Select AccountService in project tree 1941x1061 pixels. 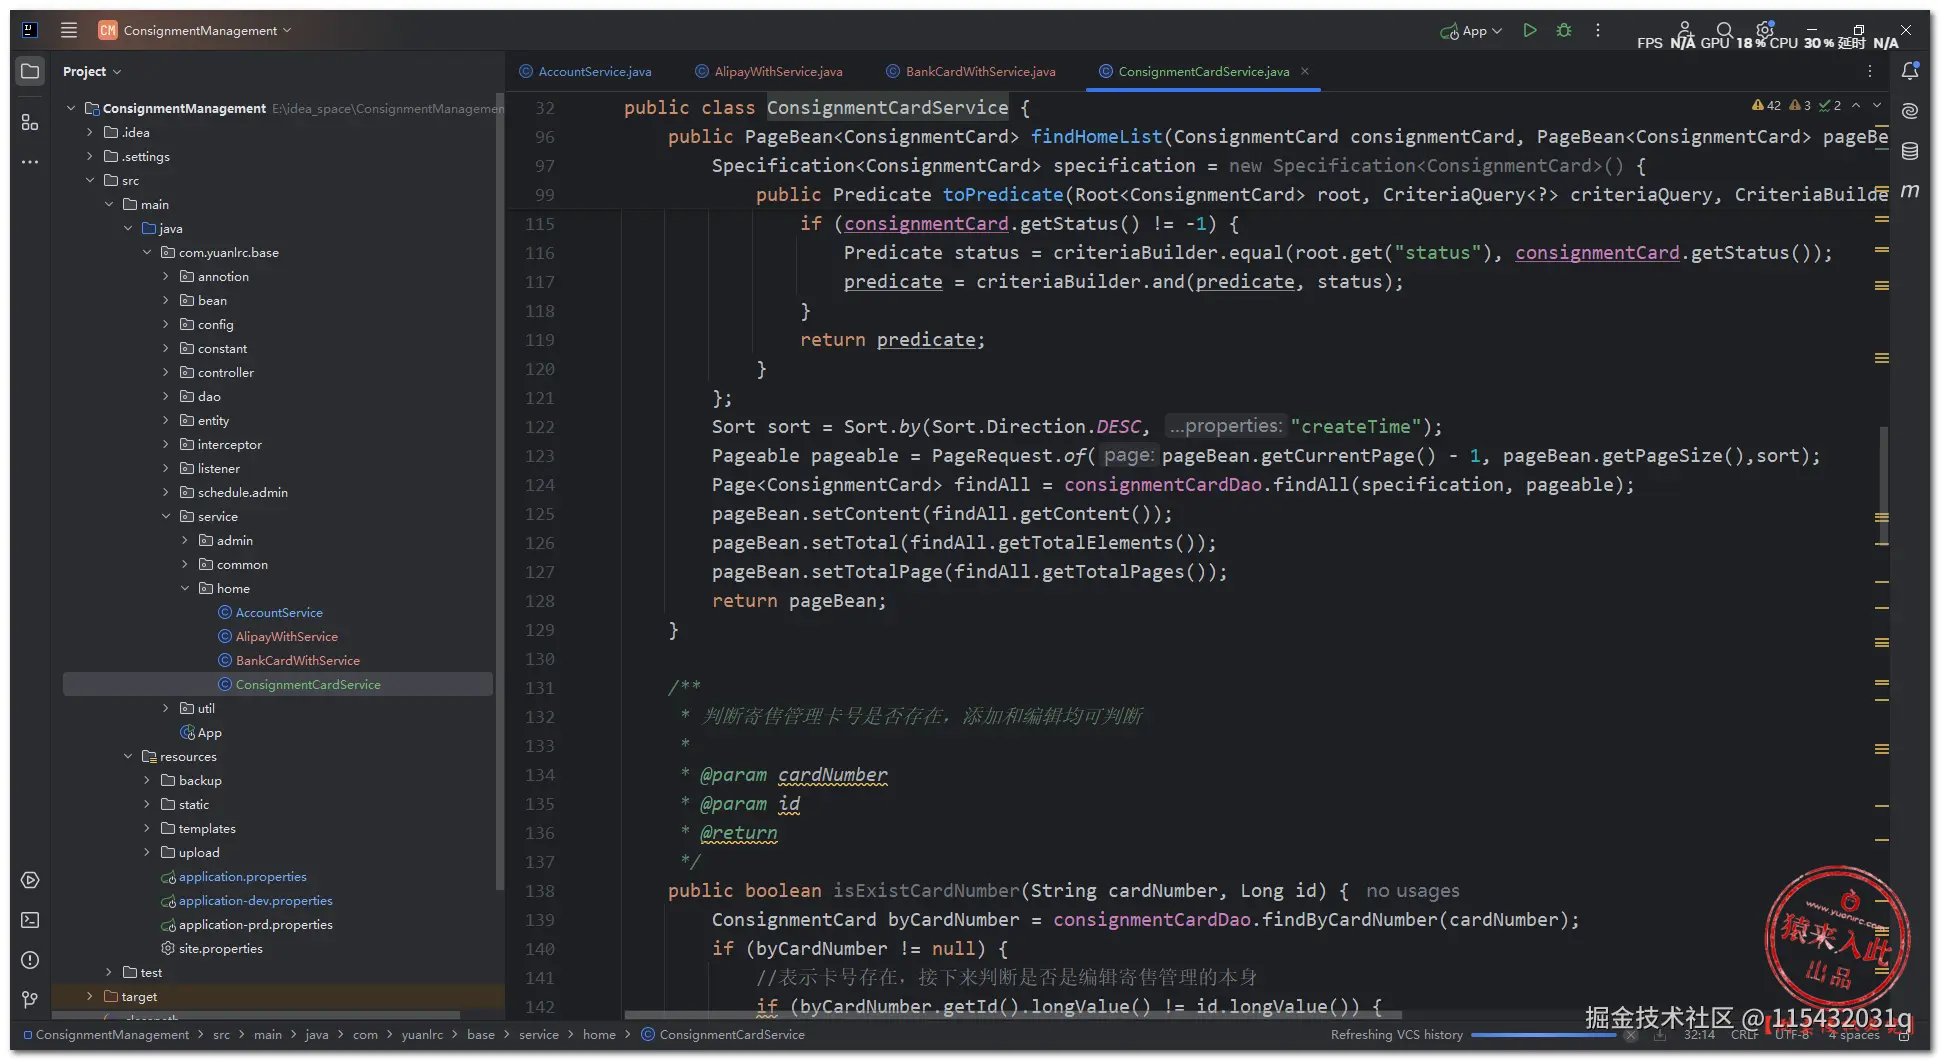pyautogui.click(x=270, y=612)
